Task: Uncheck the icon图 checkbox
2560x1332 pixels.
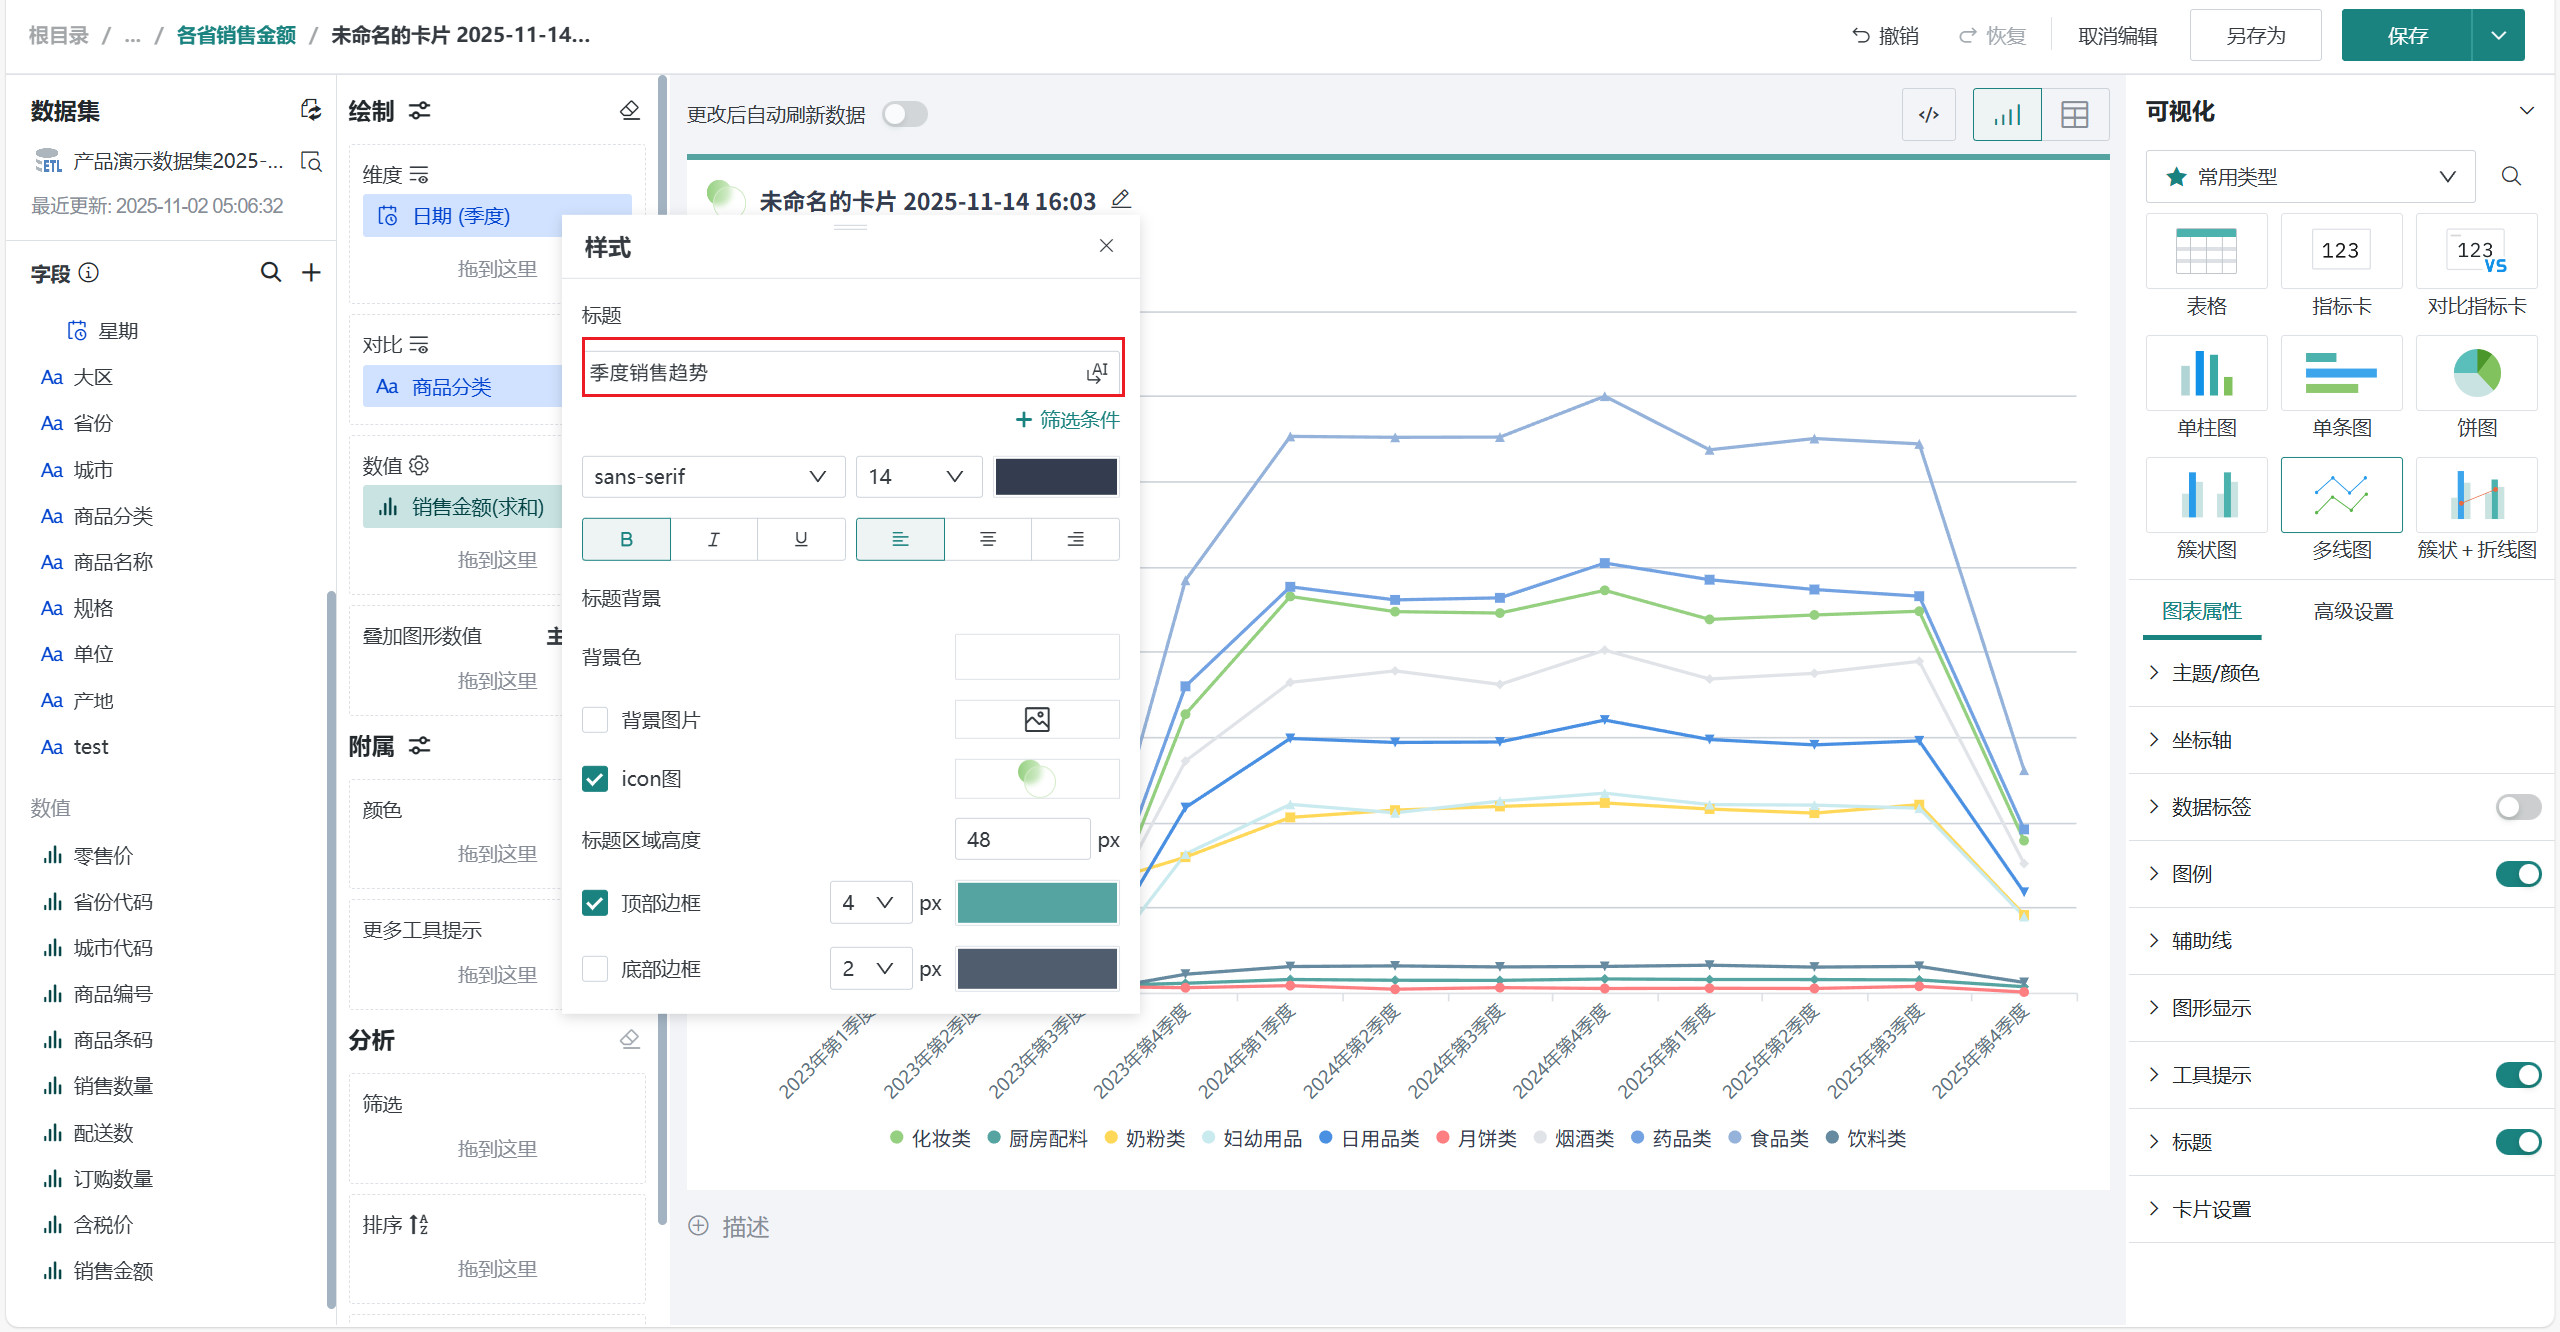Action: pos(595,779)
